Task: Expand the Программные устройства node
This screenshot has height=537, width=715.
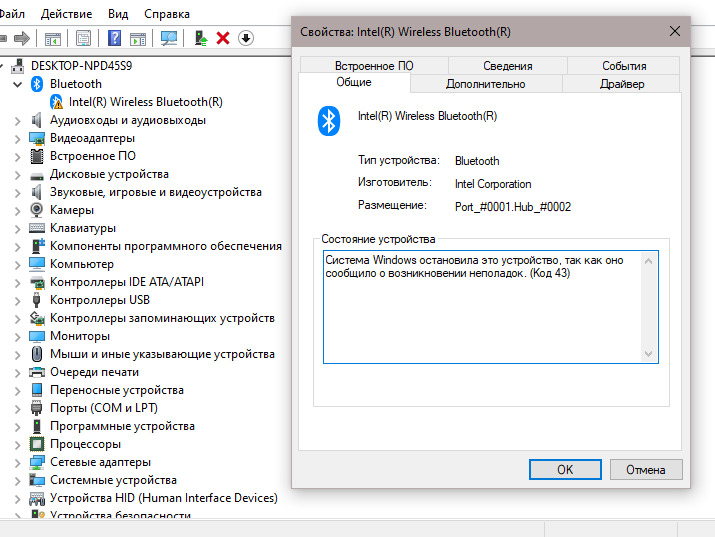Action: pos(18,427)
